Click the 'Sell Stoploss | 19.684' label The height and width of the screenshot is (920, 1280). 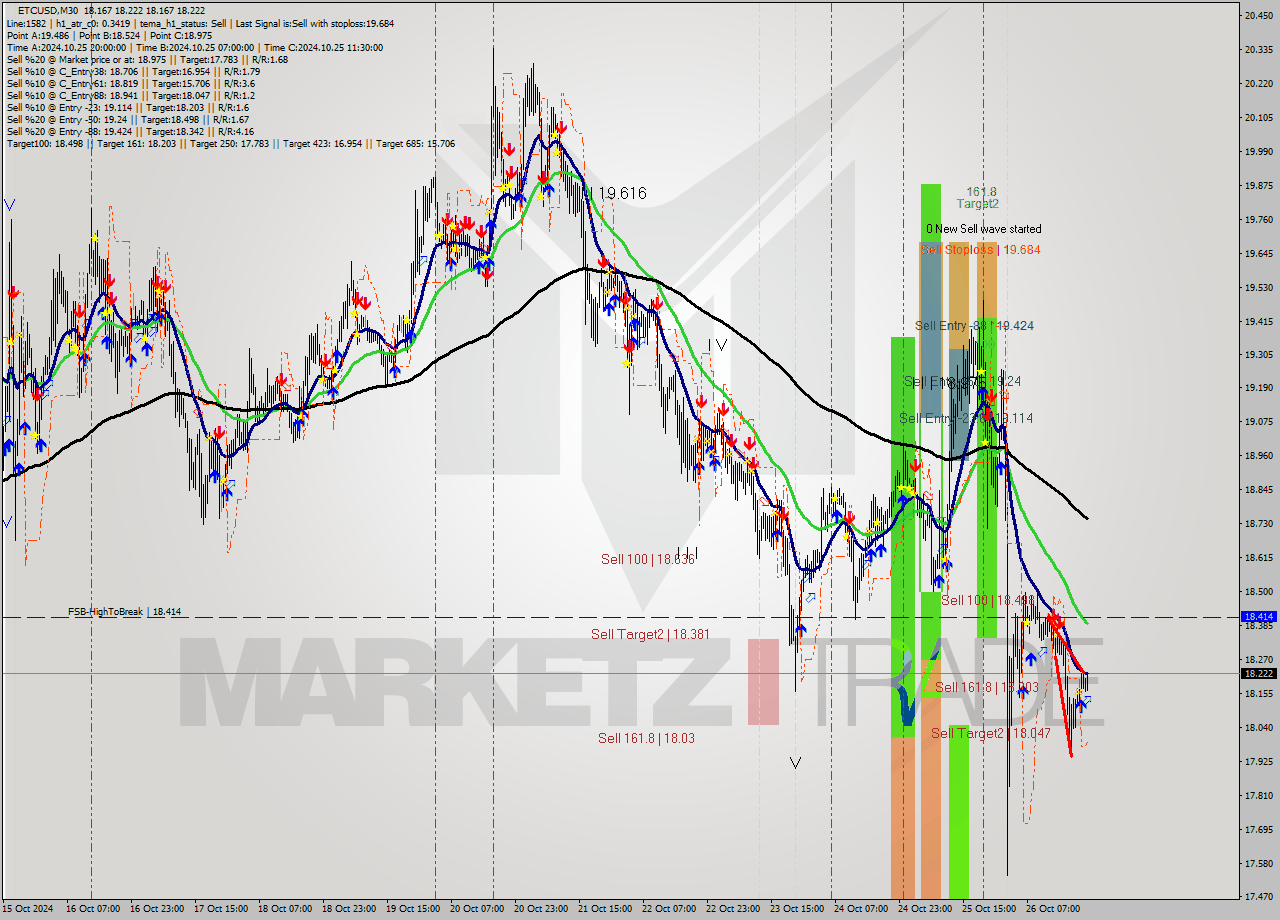[980, 249]
